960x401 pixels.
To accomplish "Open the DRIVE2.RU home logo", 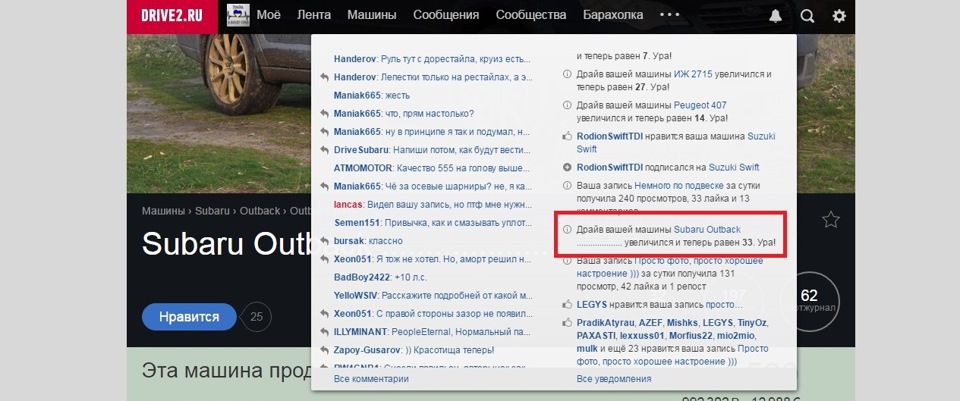I will point(171,16).
